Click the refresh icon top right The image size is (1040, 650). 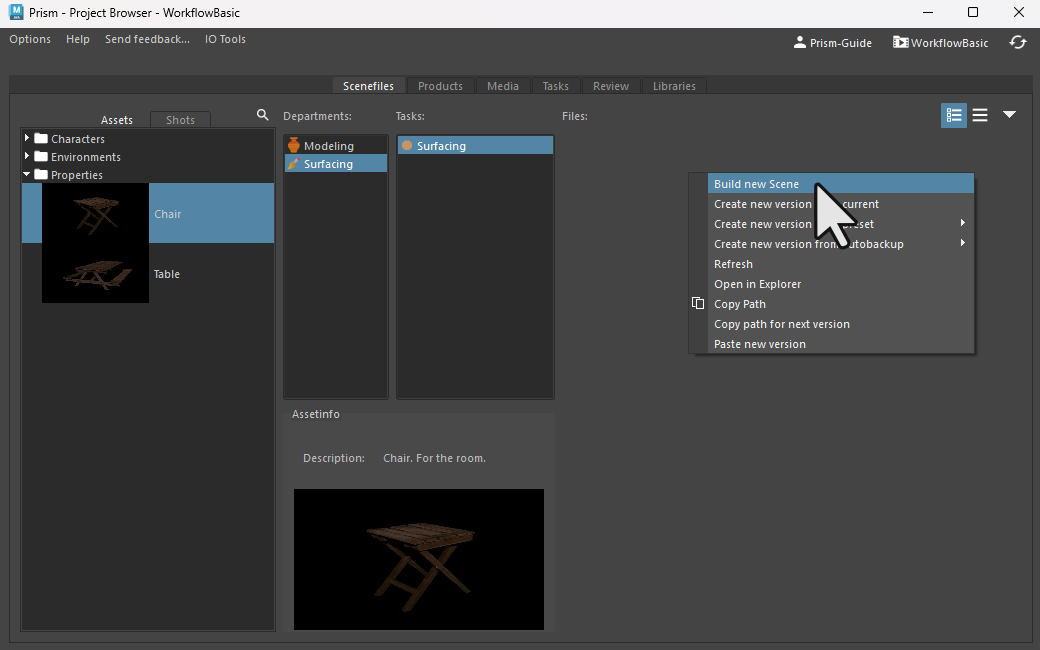(1018, 42)
